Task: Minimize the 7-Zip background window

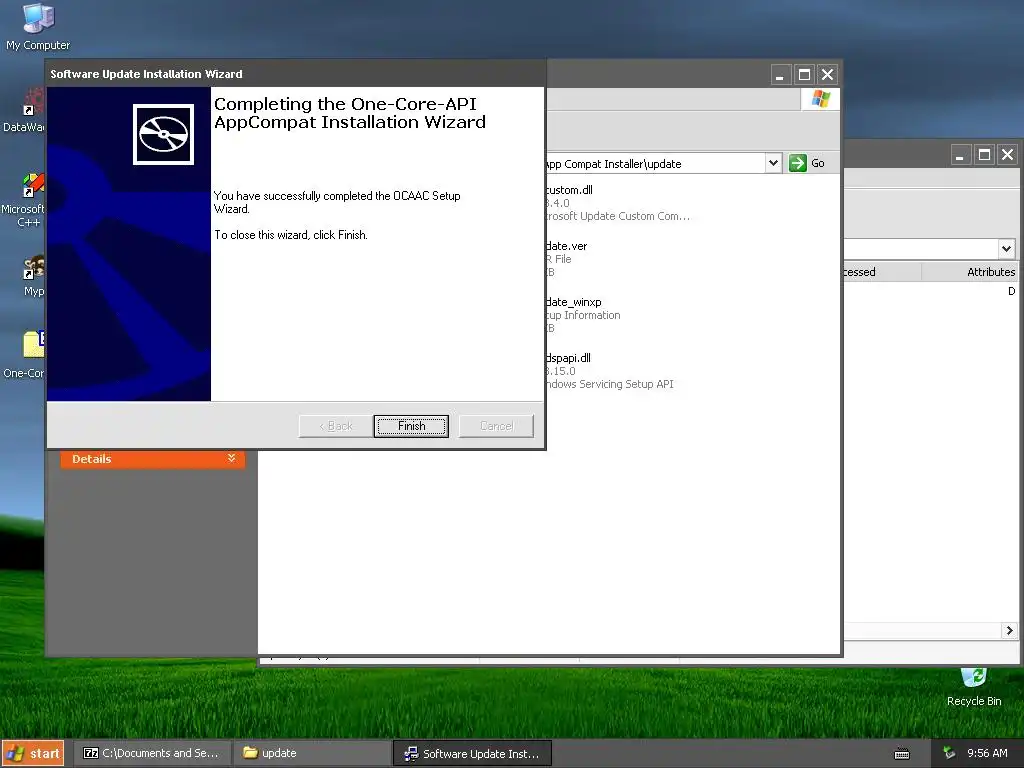Action: [961, 155]
